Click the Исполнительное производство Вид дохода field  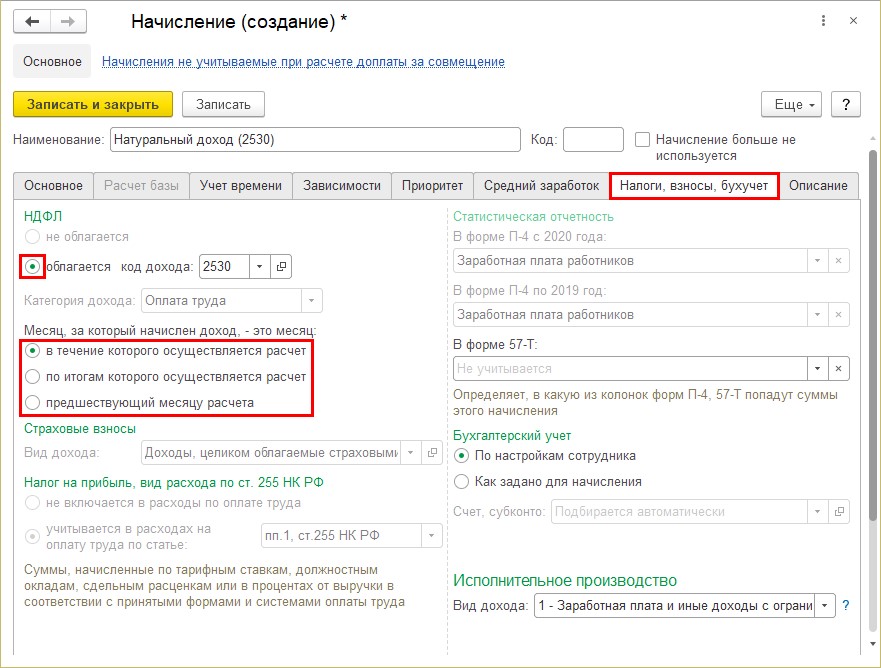[x=674, y=606]
